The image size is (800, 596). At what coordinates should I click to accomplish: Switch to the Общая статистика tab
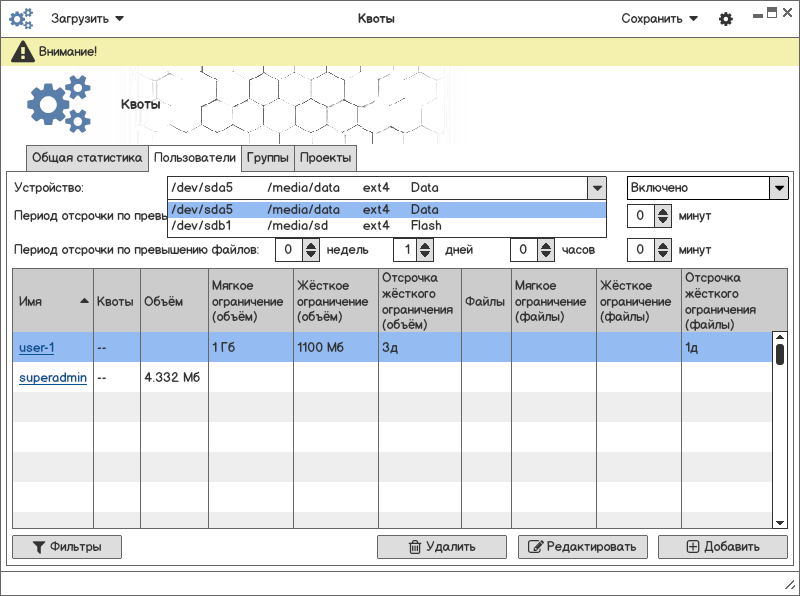[87, 158]
